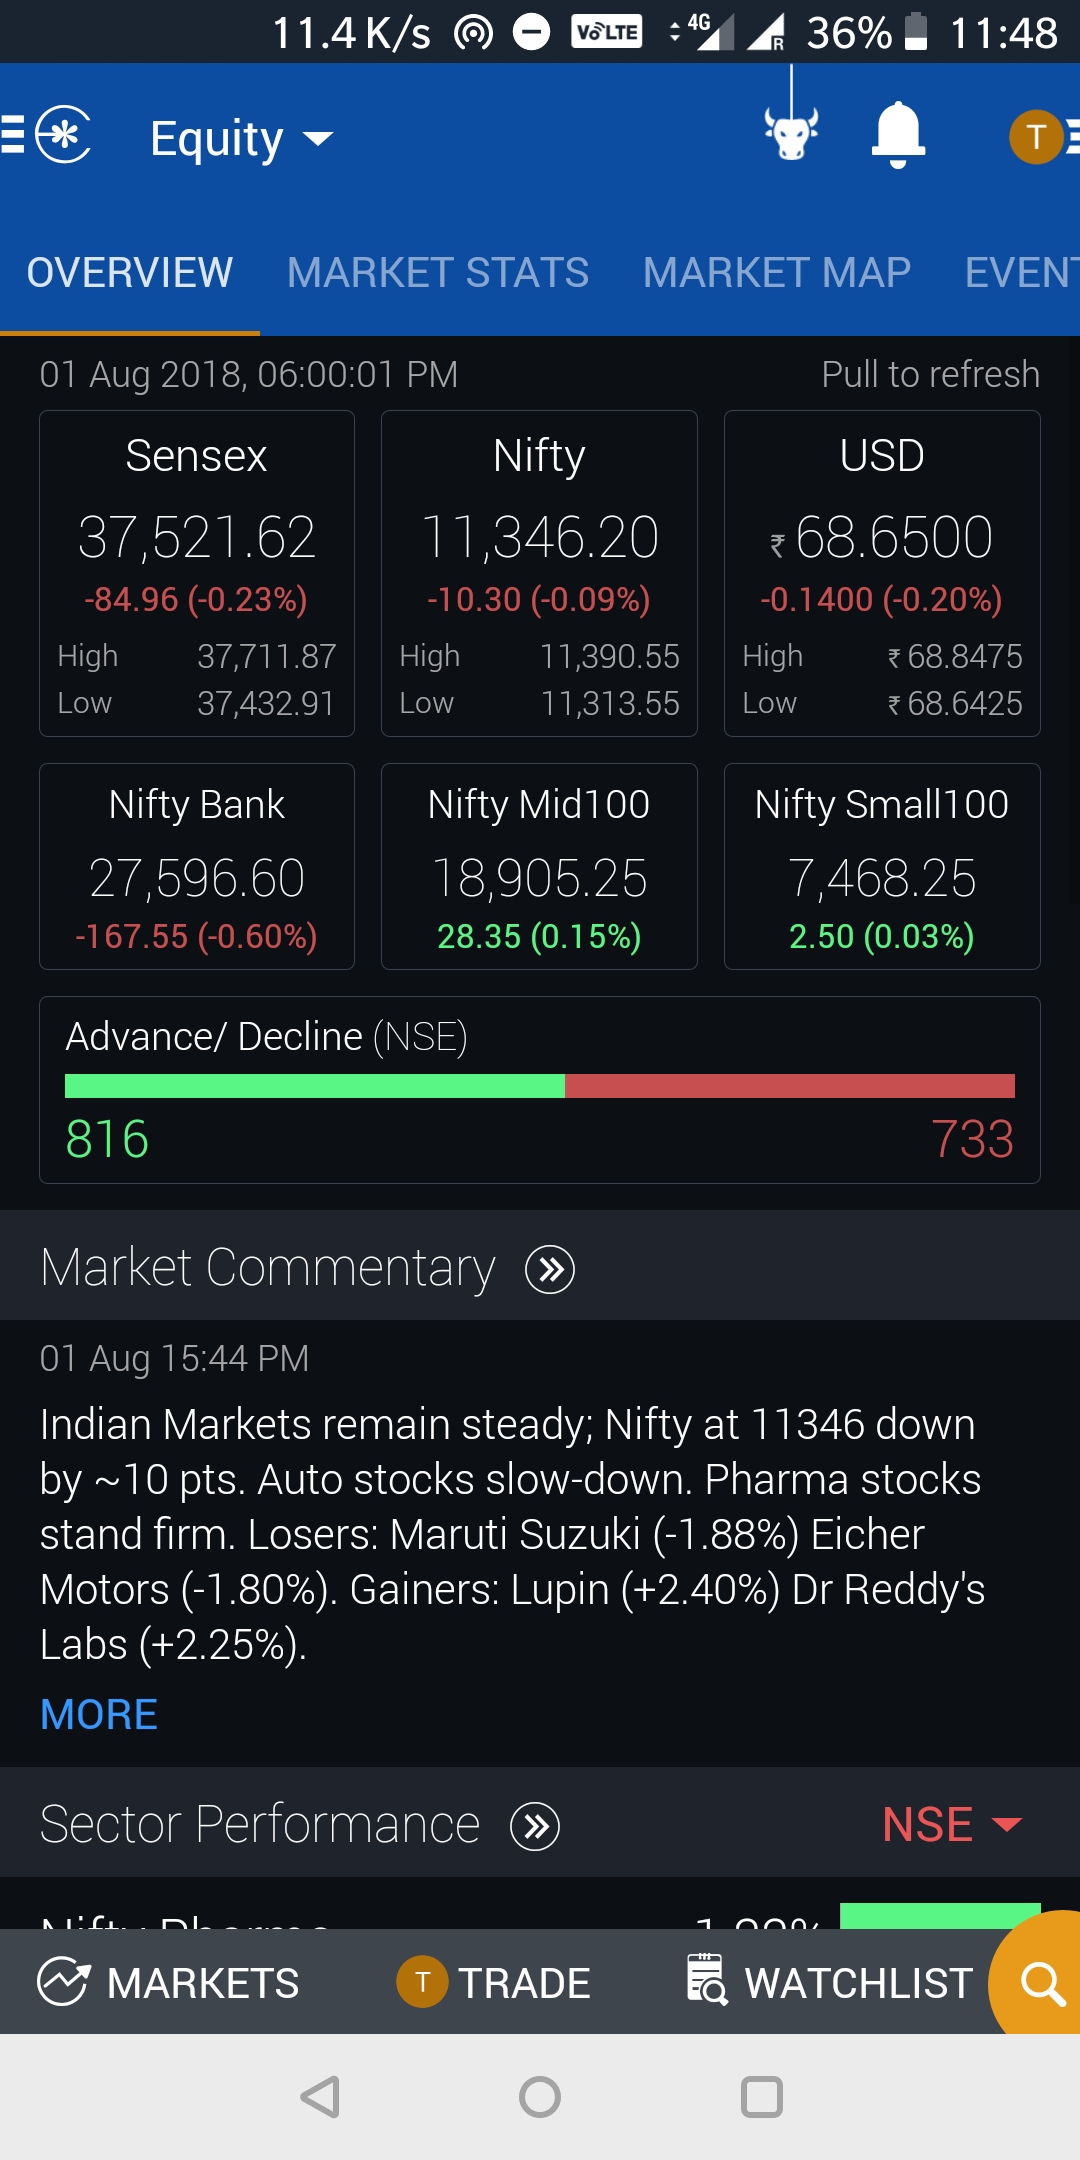1080x2160 pixels.
Task: Open the NSE exchange dropdown
Action: [x=951, y=1824]
